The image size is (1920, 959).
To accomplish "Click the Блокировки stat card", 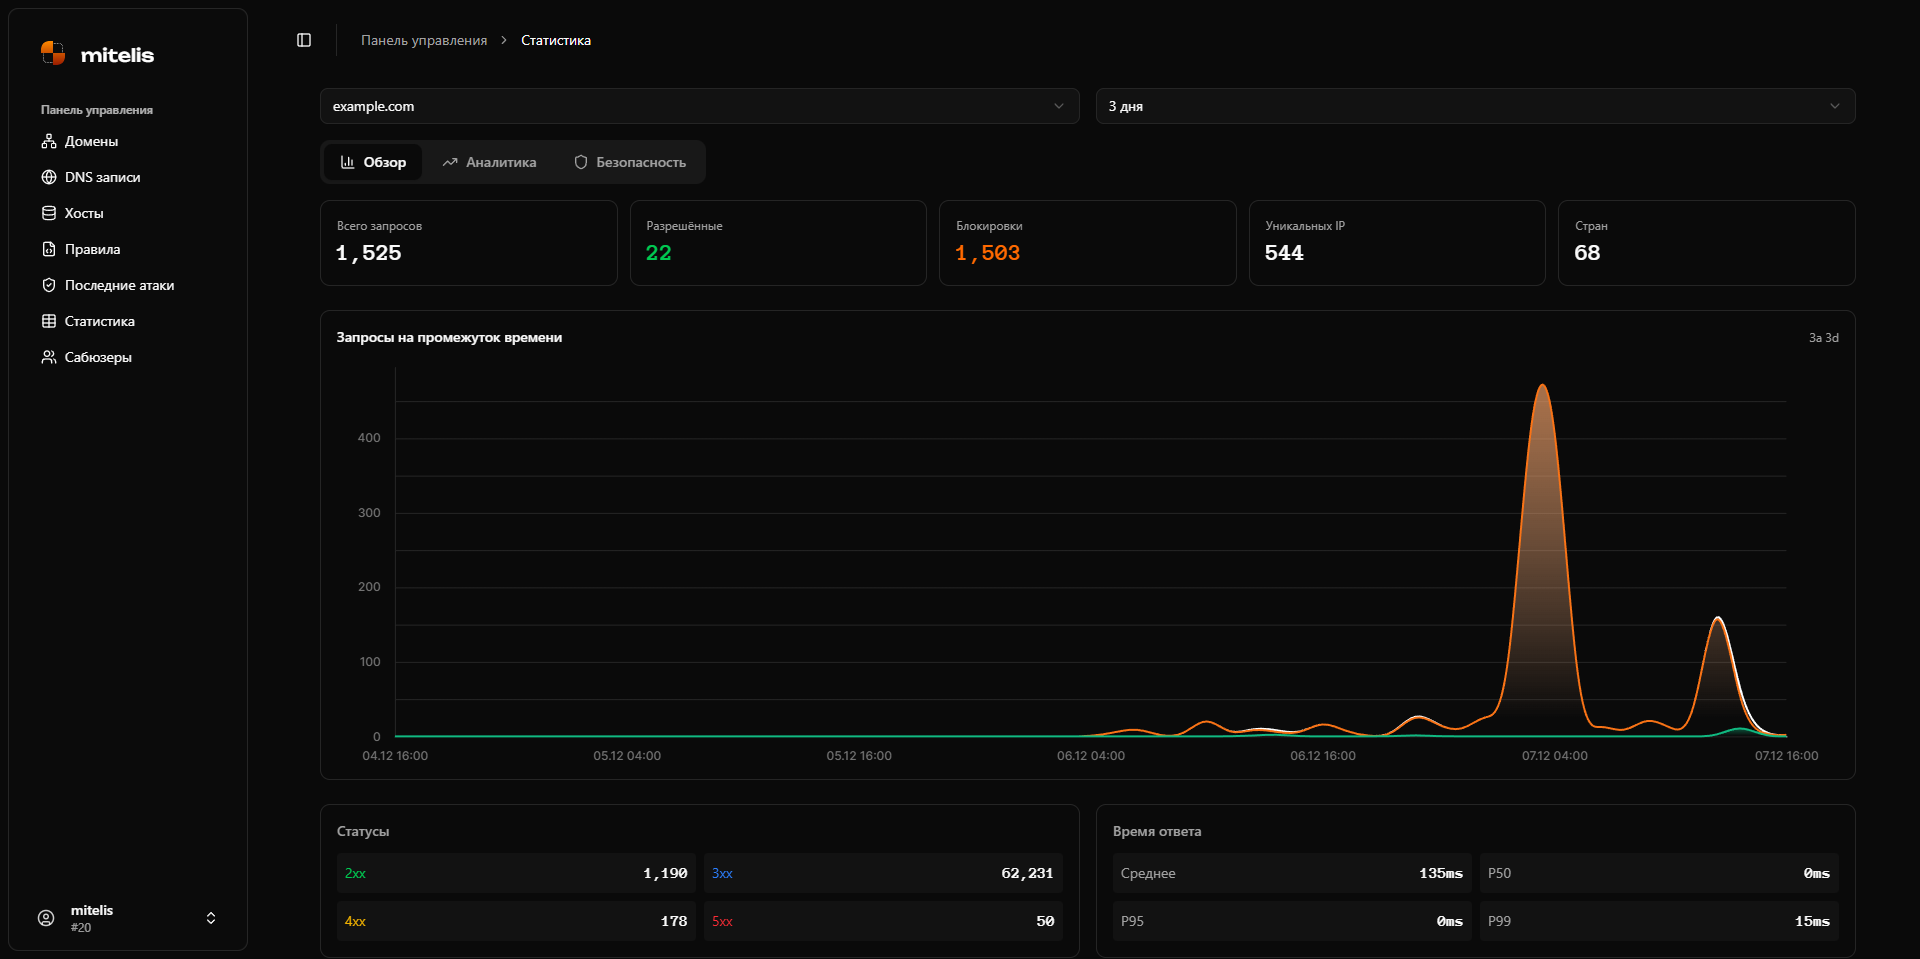I will tap(1087, 243).
